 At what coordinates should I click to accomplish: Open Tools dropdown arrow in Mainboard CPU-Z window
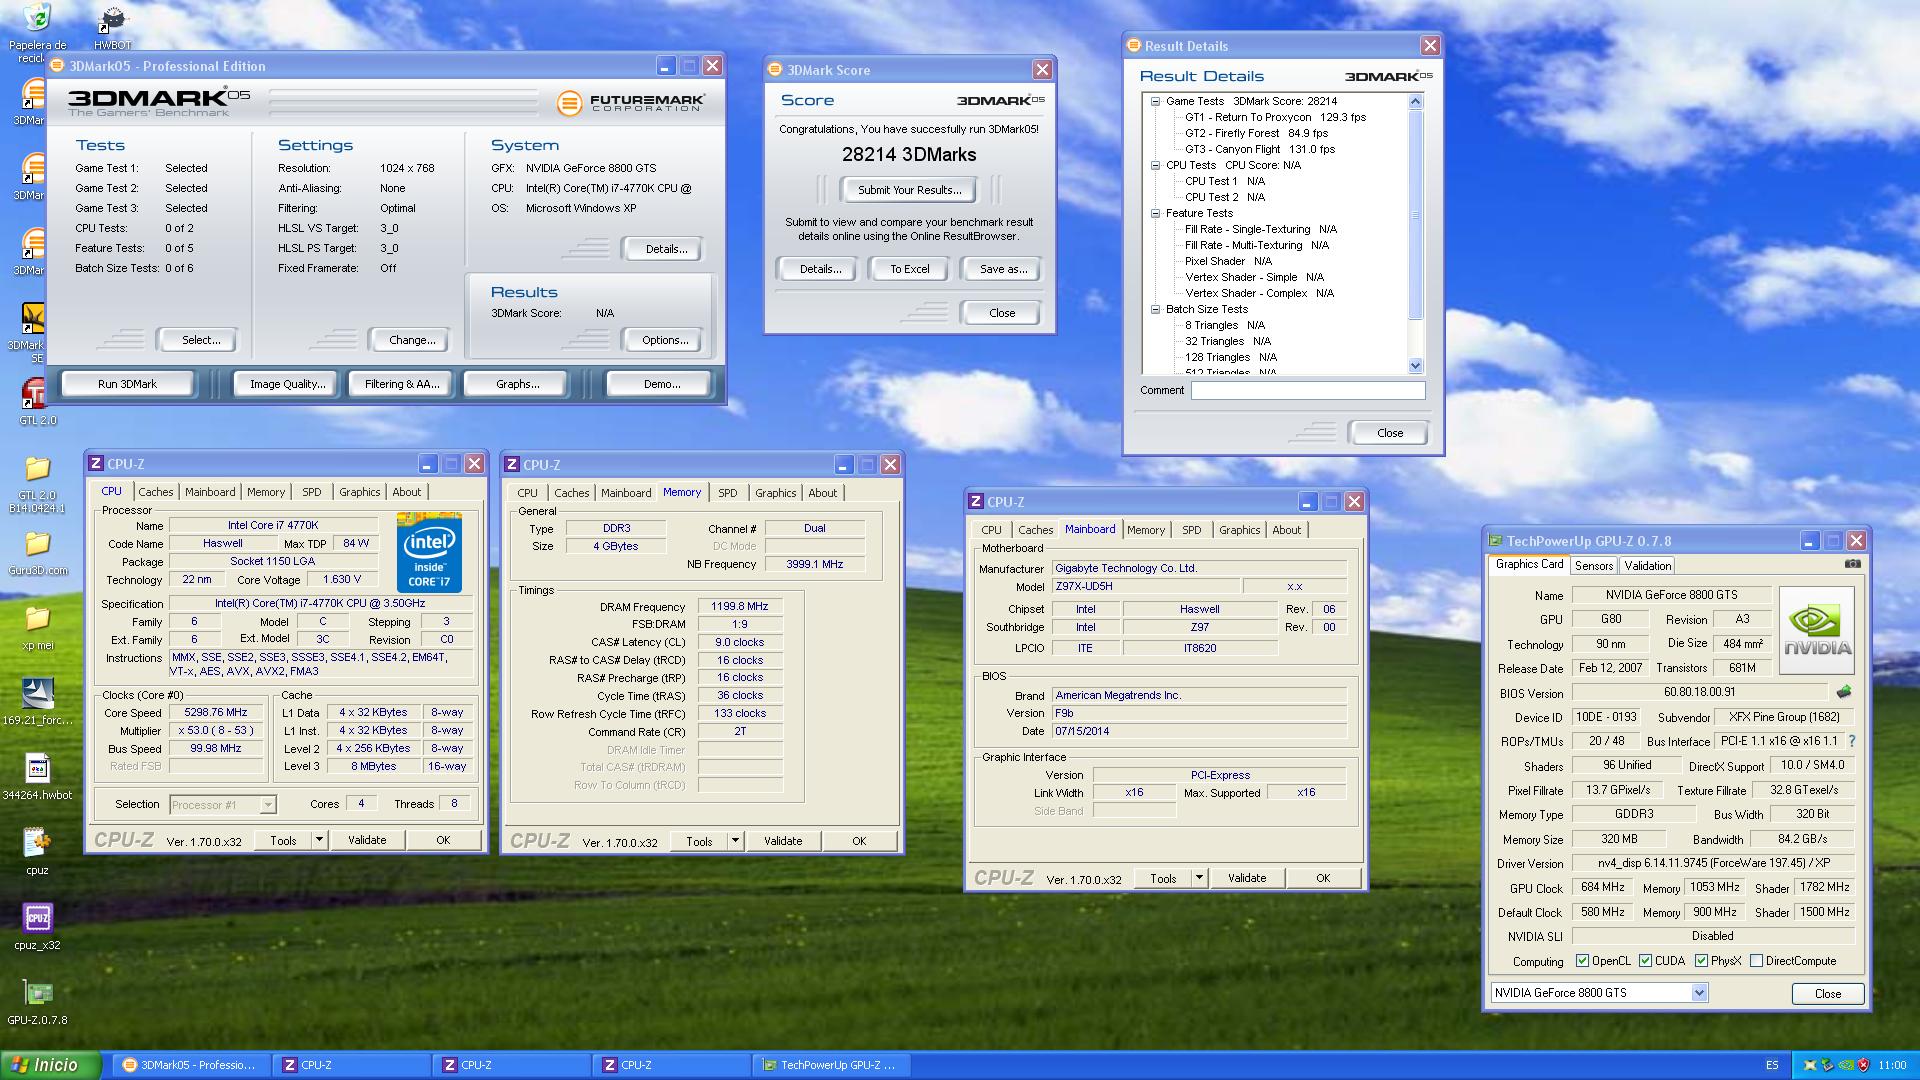tap(1199, 878)
